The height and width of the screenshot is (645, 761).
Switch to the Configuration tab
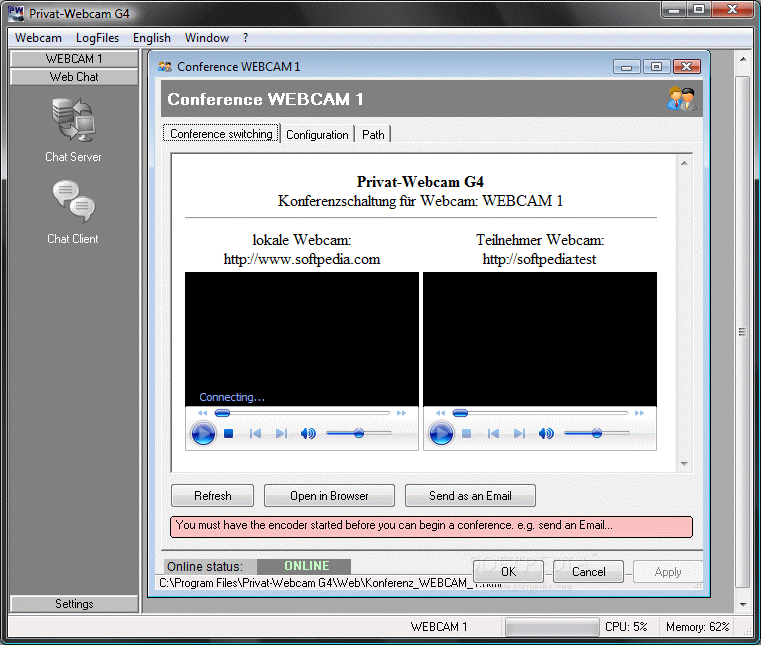click(x=317, y=134)
